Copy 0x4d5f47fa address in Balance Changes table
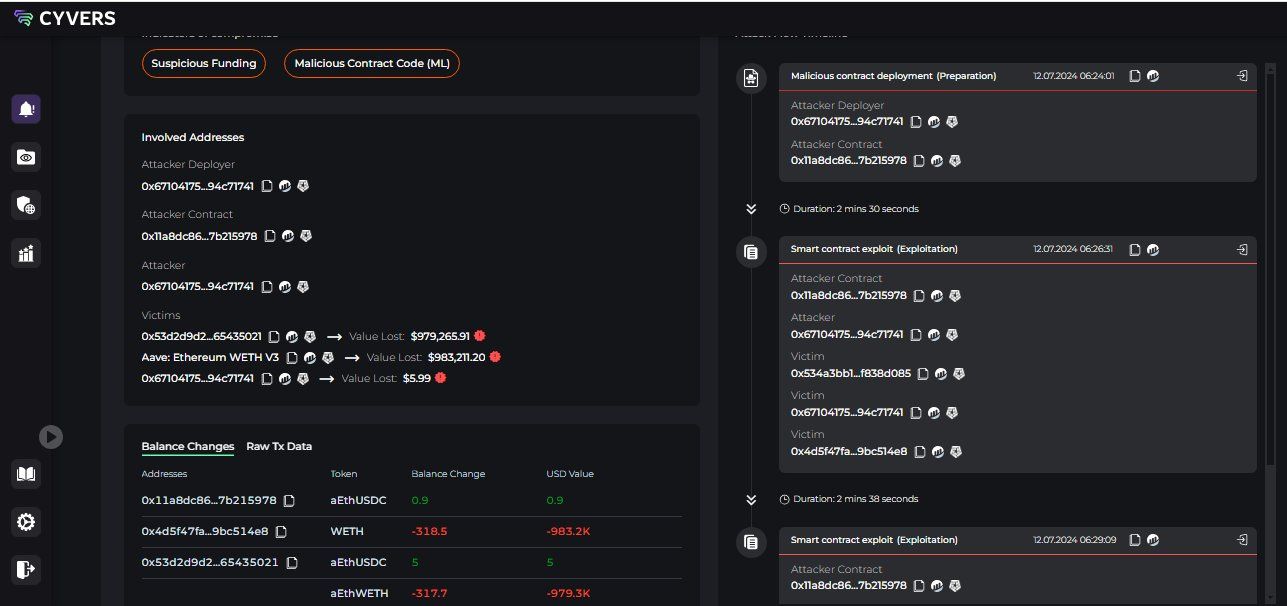Screen dimensions: 1287x606 [281, 531]
